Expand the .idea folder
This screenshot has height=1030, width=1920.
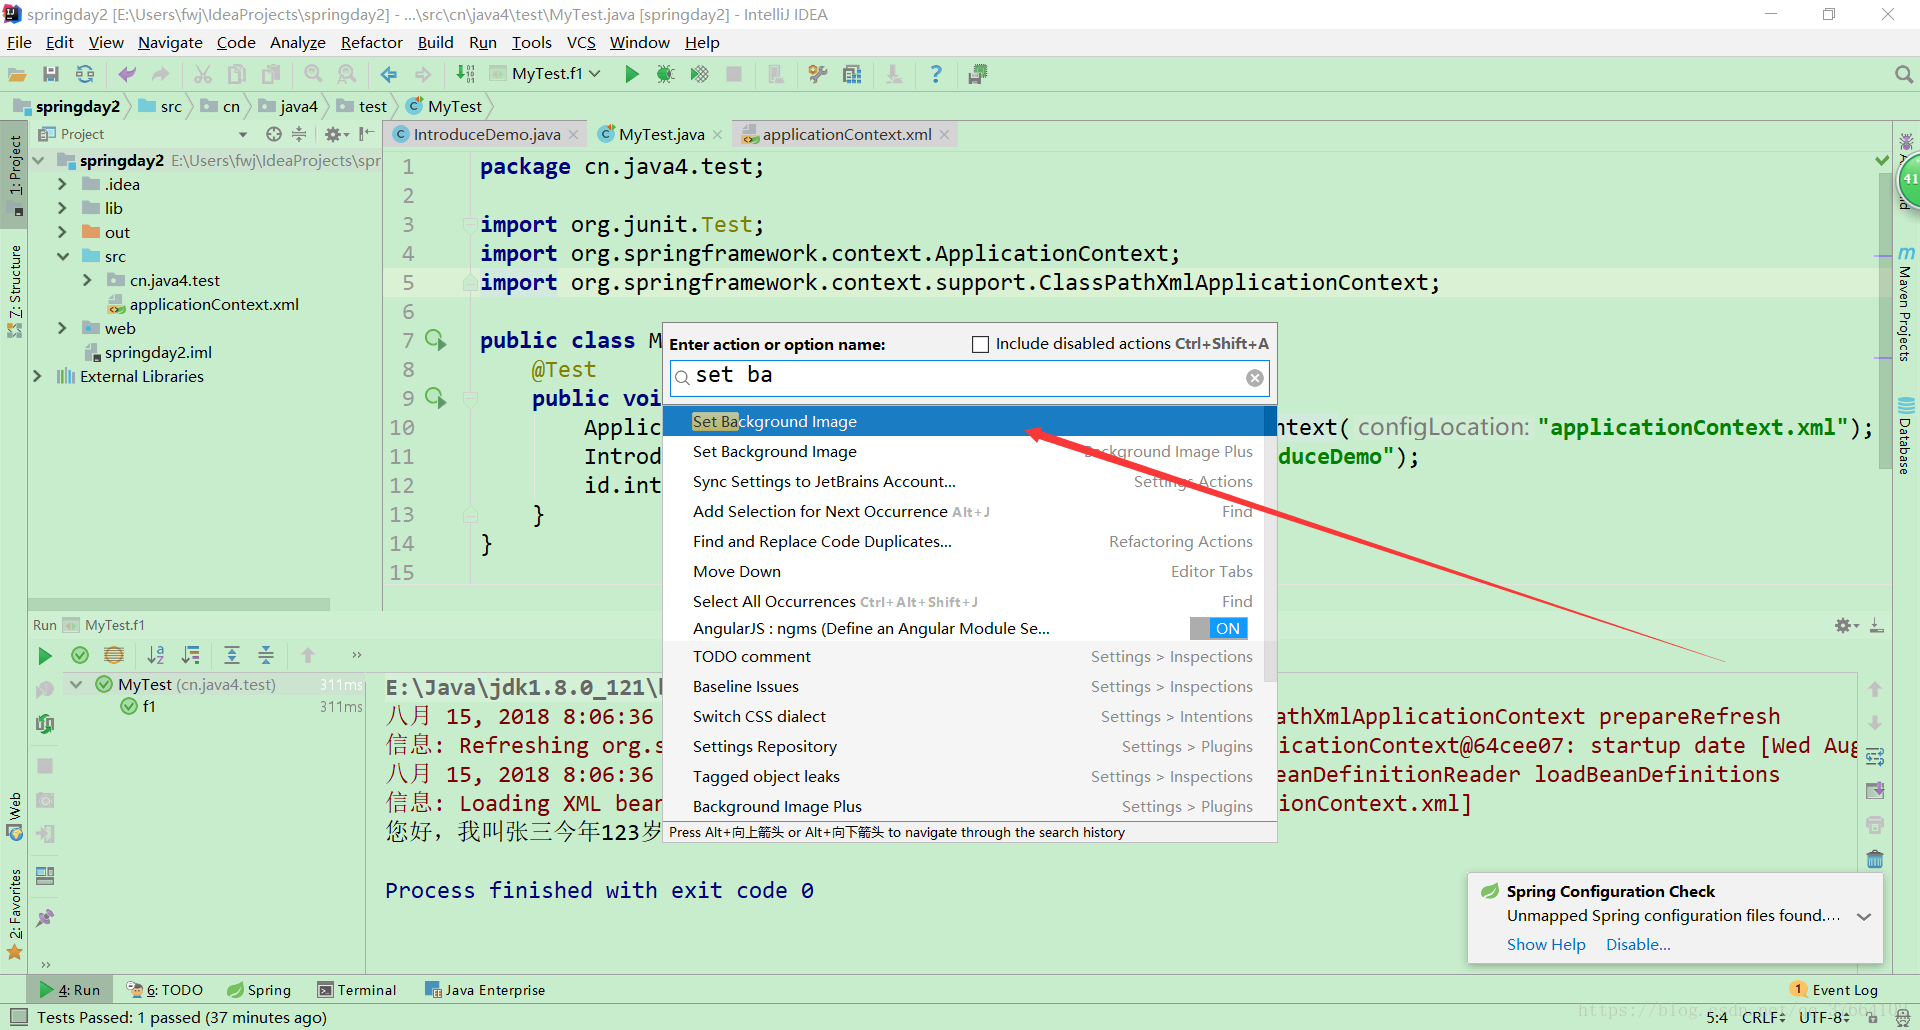point(62,184)
